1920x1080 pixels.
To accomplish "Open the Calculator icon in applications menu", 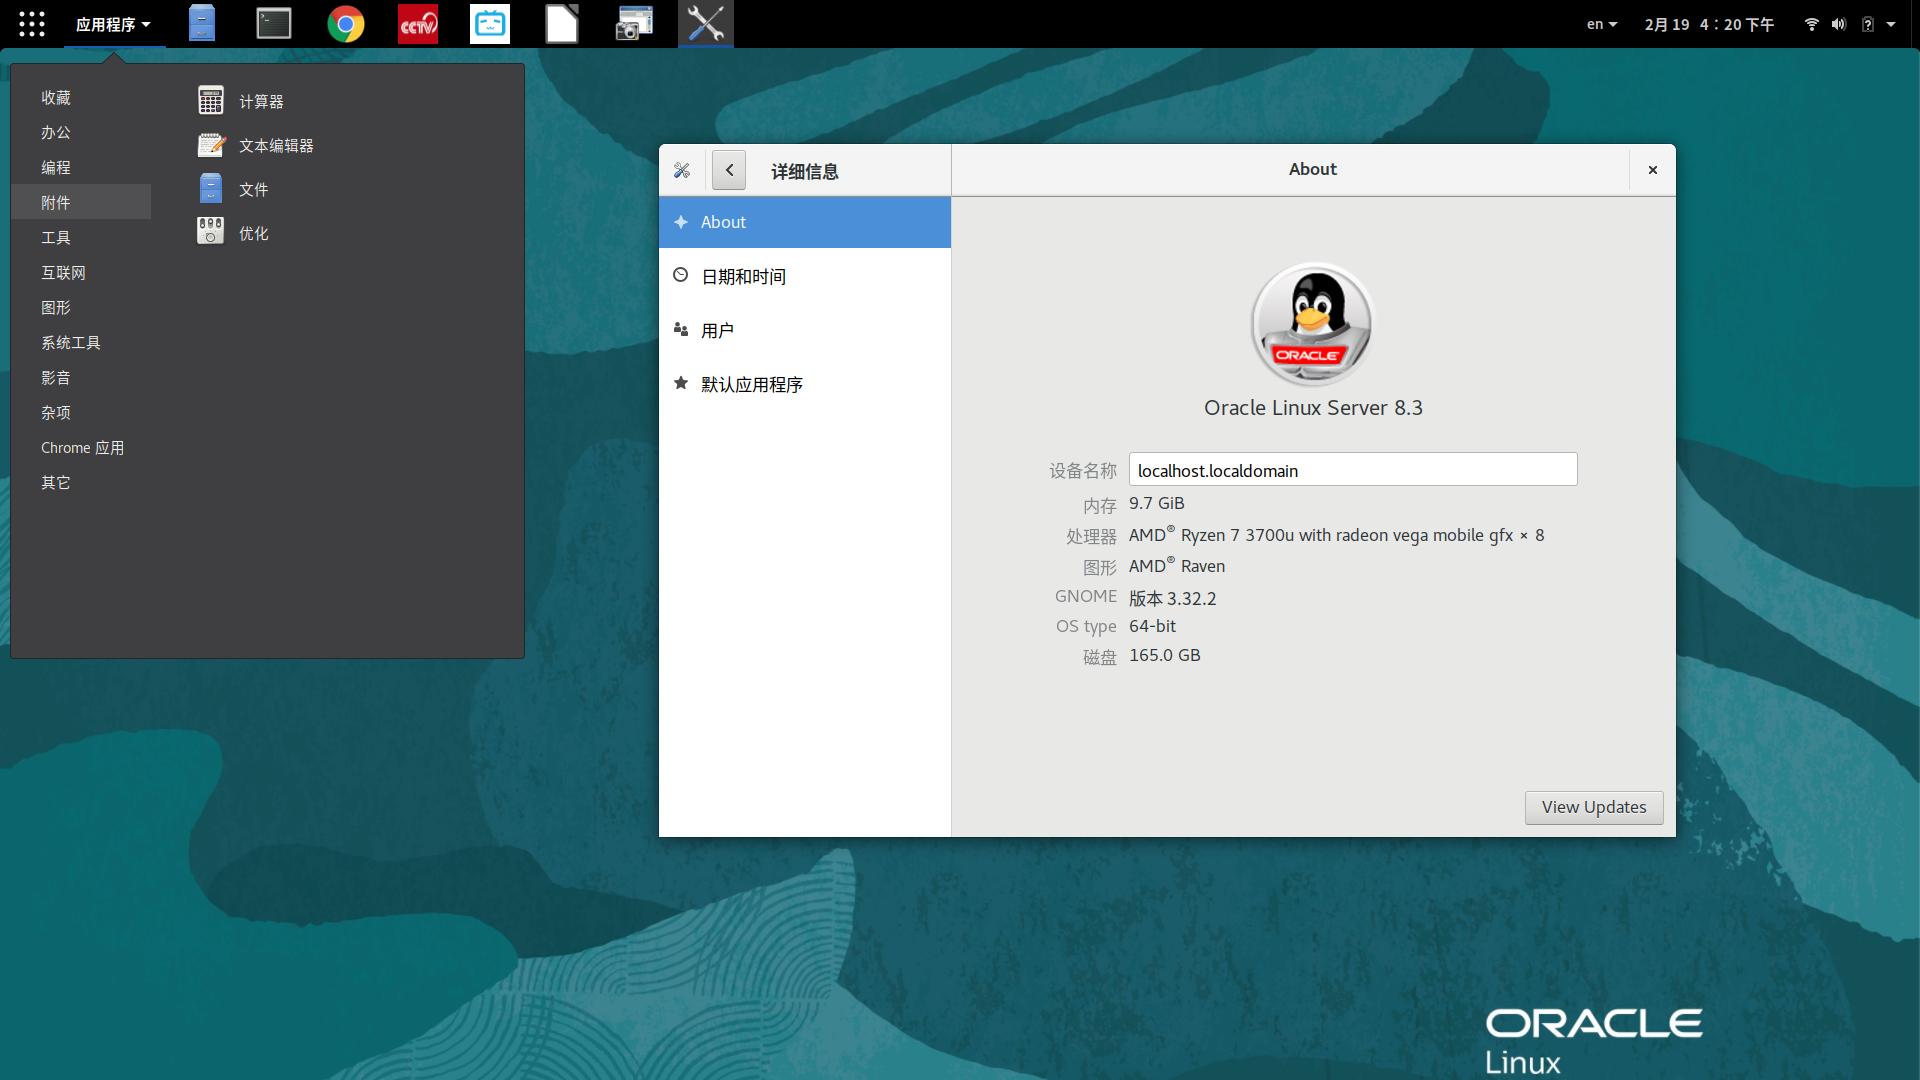I will coord(211,101).
